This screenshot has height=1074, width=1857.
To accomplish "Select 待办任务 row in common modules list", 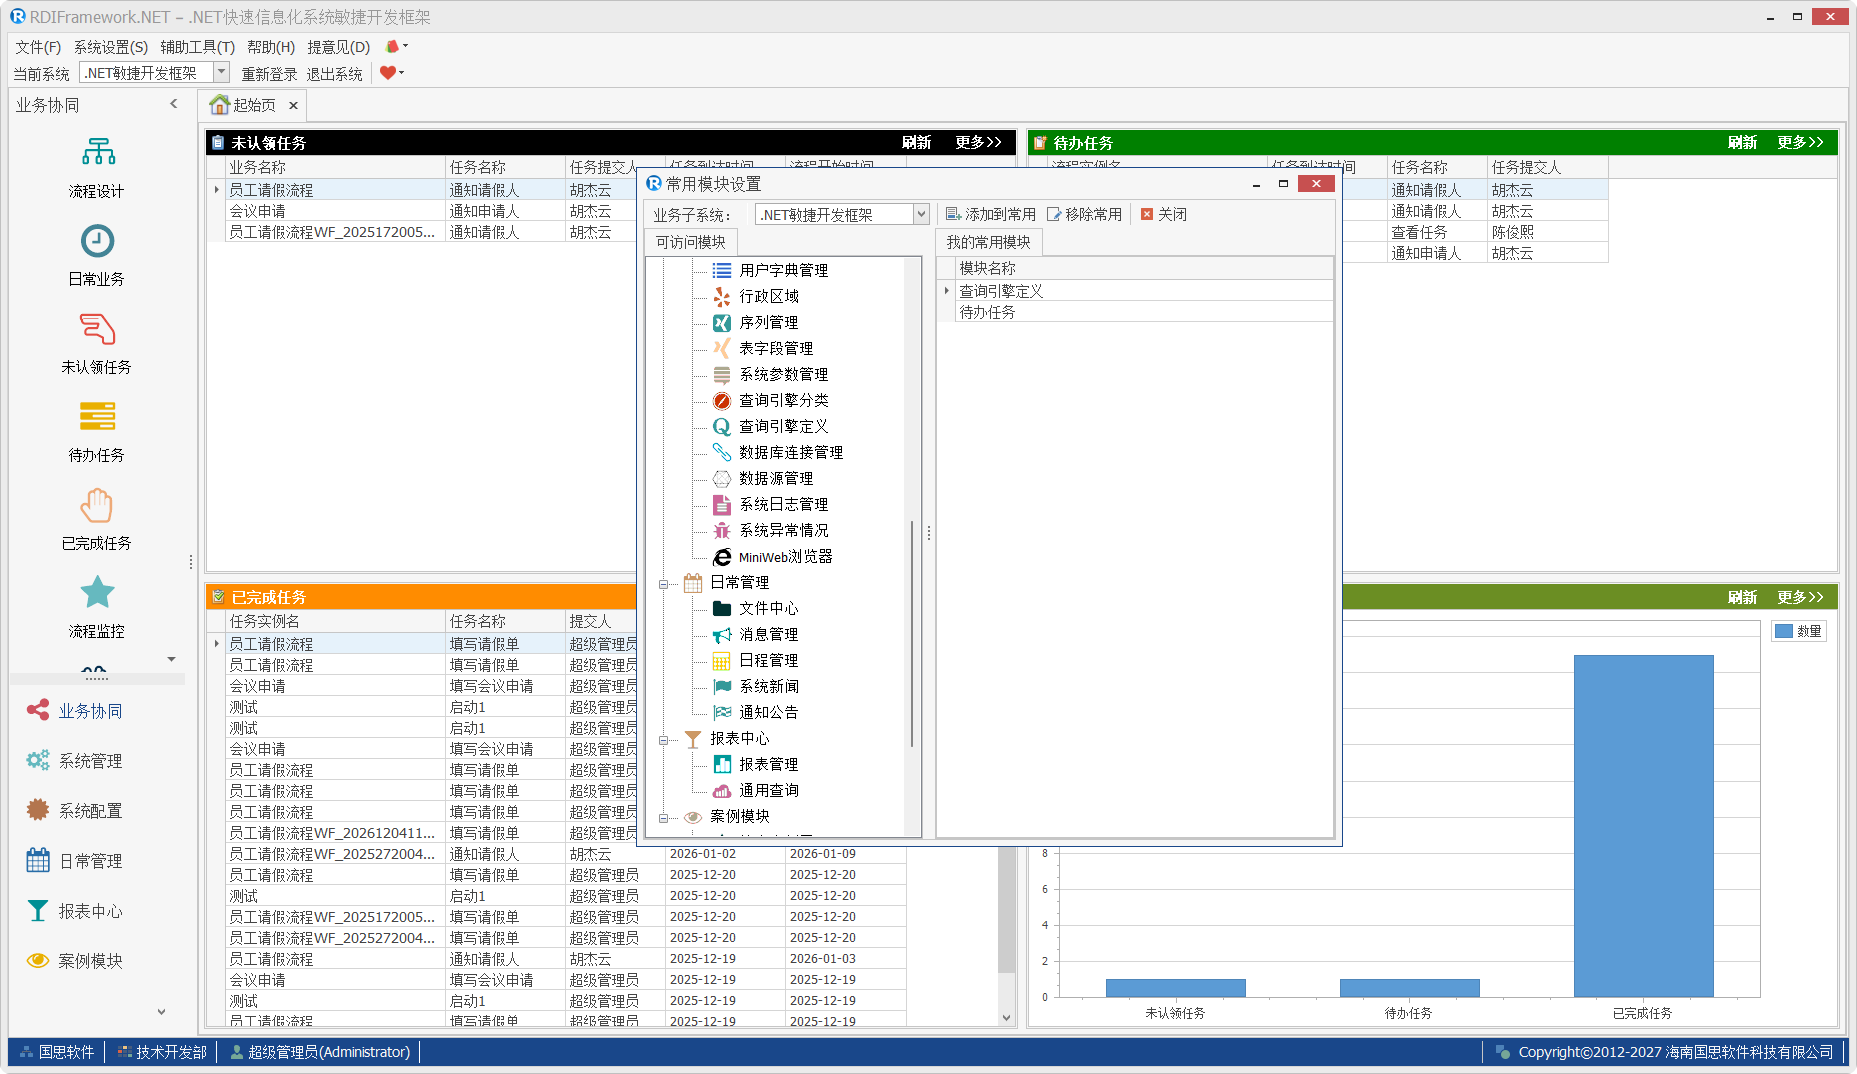I will 987,312.
